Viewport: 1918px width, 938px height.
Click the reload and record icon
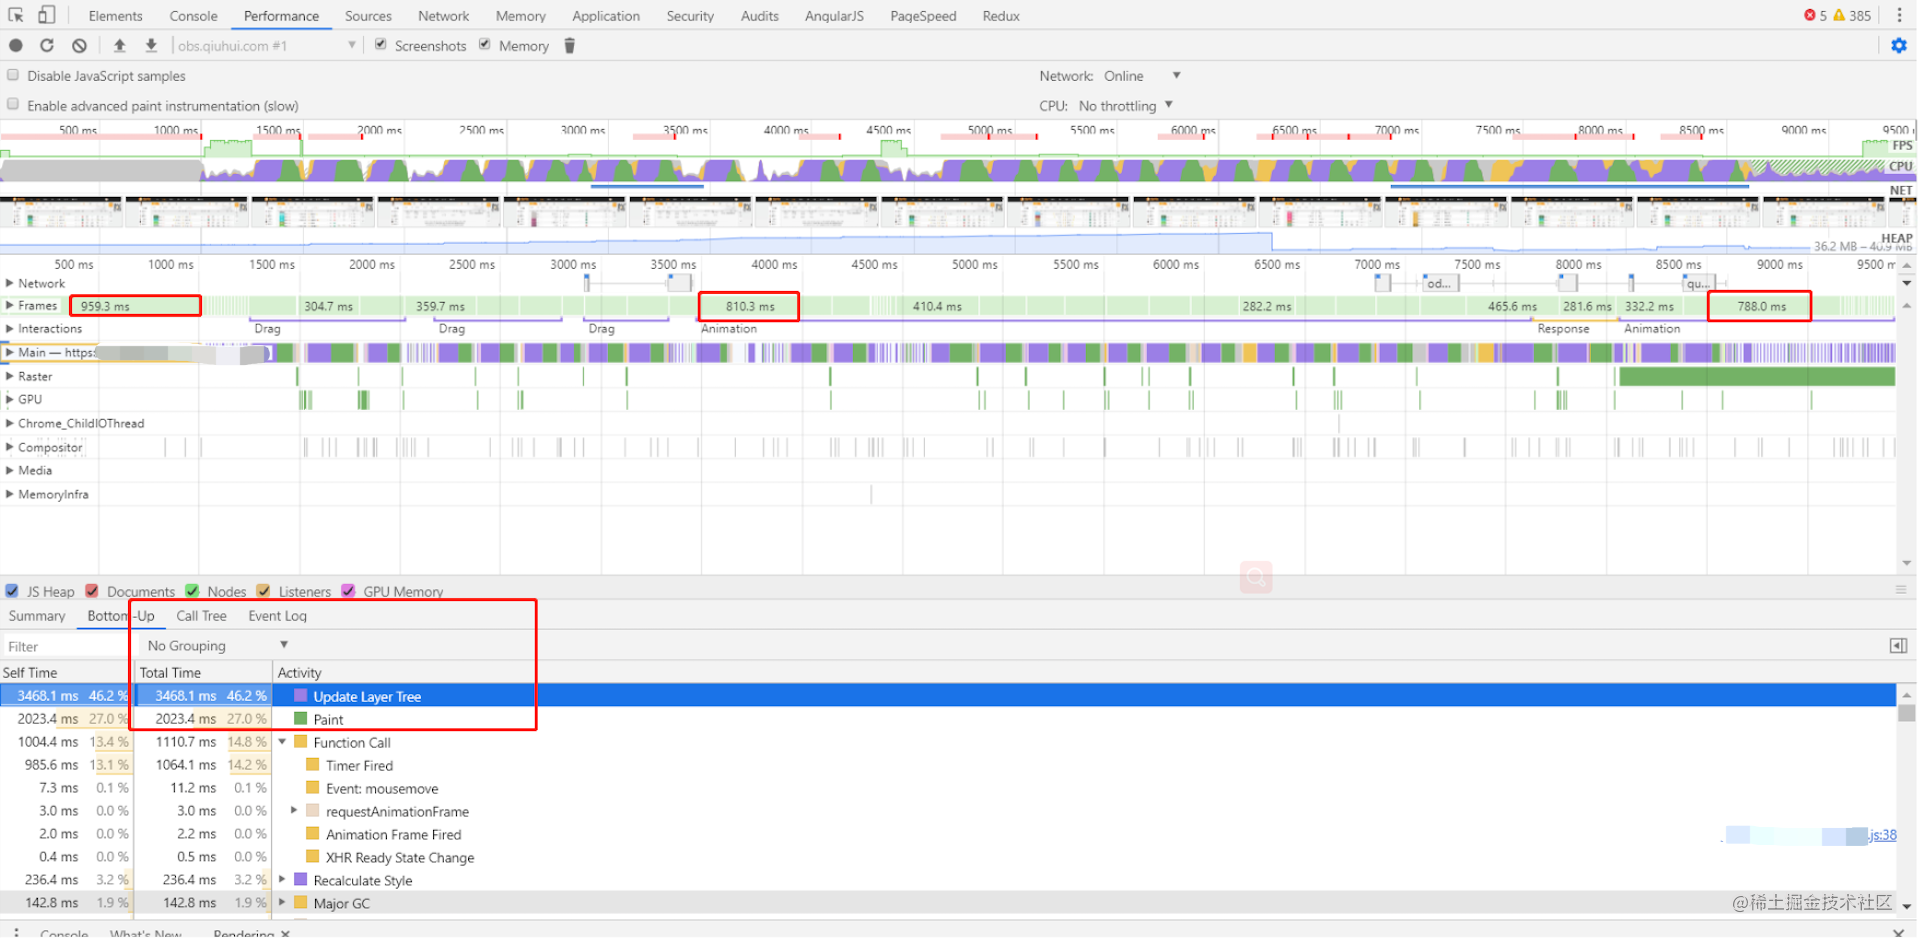(x=47, y=45)
